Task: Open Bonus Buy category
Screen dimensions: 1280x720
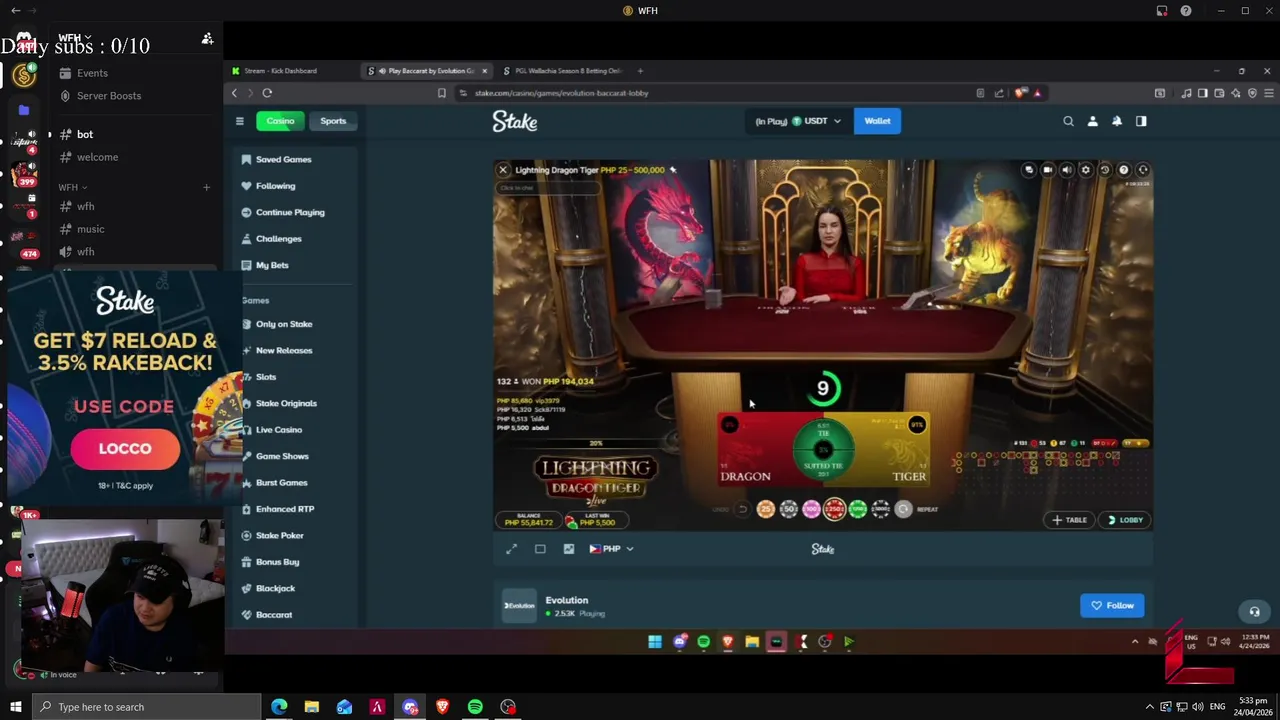Action: pos(277,562)
